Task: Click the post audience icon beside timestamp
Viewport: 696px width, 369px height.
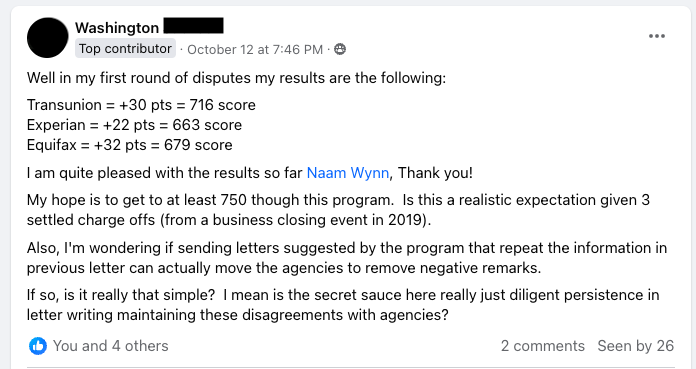Action: click(340, 49)
